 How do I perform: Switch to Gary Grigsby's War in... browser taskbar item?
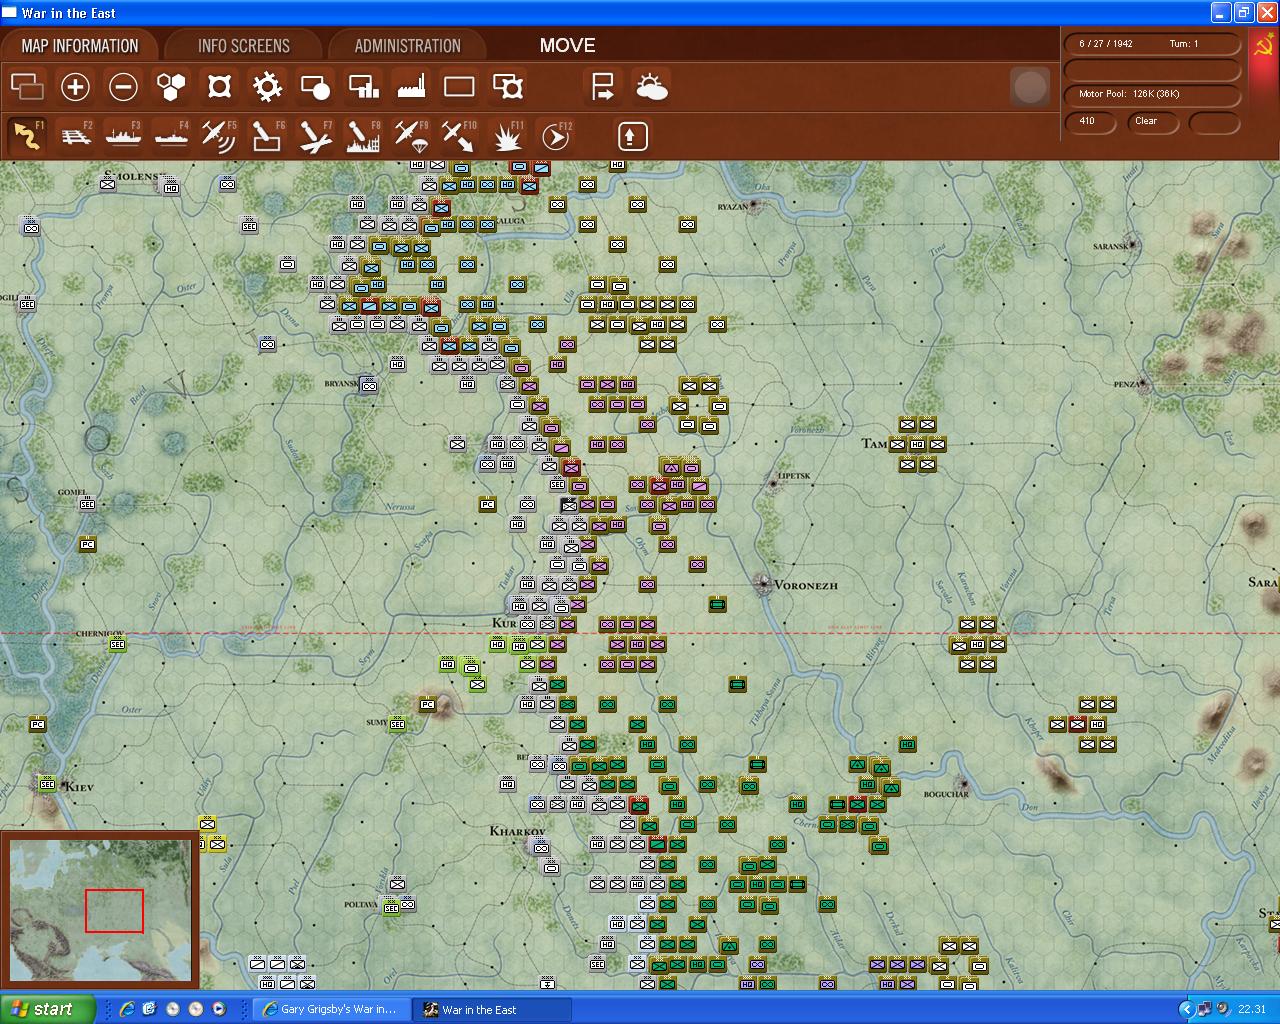coord(330,1010)
